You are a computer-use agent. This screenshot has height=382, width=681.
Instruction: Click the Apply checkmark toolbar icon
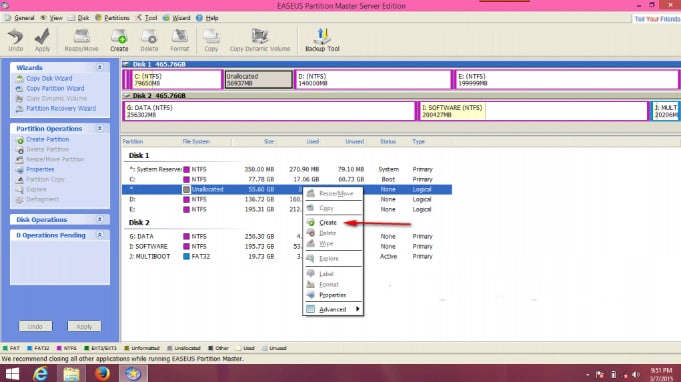click(x=43, y=40)
